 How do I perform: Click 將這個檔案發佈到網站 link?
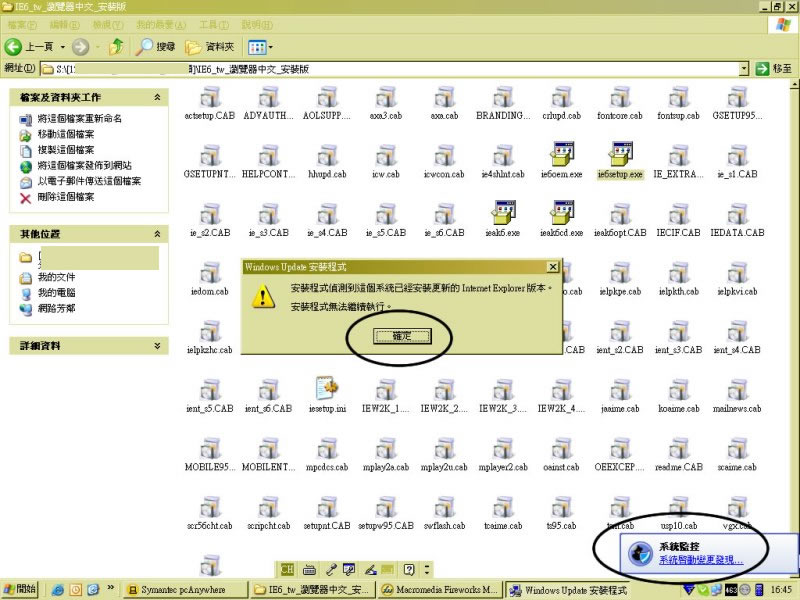tap(85, 165)
